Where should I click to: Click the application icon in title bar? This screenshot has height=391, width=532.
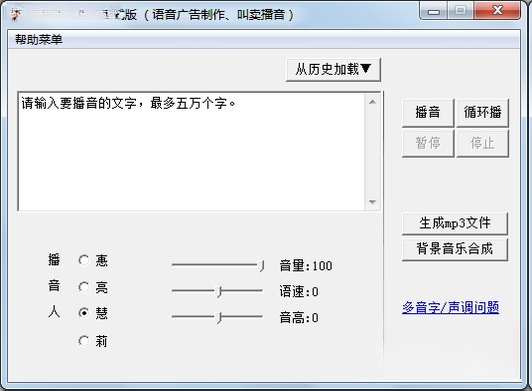pyautogui.click(x=16, y=15)
